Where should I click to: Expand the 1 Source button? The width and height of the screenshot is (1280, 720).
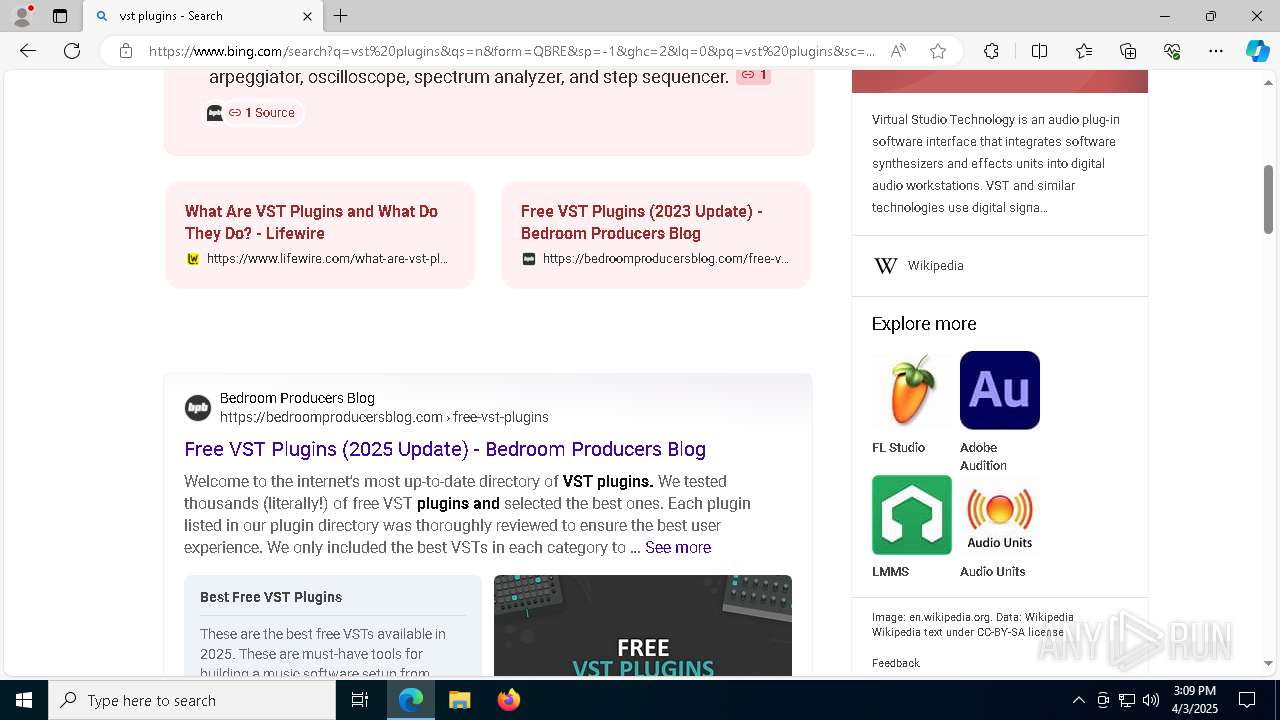coord(261,113)
